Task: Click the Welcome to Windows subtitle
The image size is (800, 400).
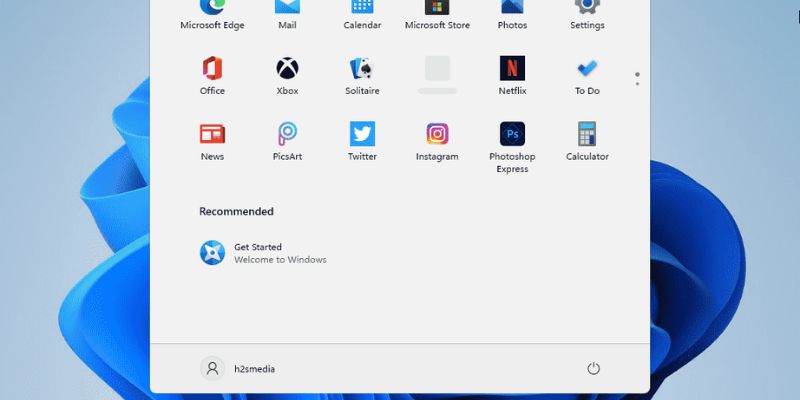Action: pyautogui.click(x=280, y=260)
